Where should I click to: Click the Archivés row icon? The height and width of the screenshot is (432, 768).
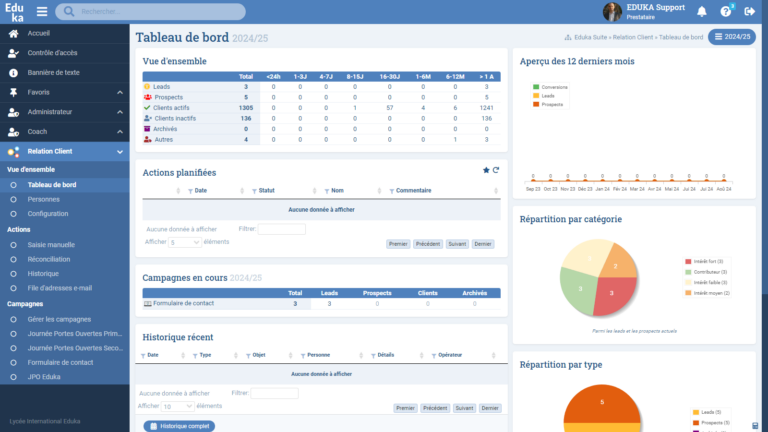coord(147,129)
